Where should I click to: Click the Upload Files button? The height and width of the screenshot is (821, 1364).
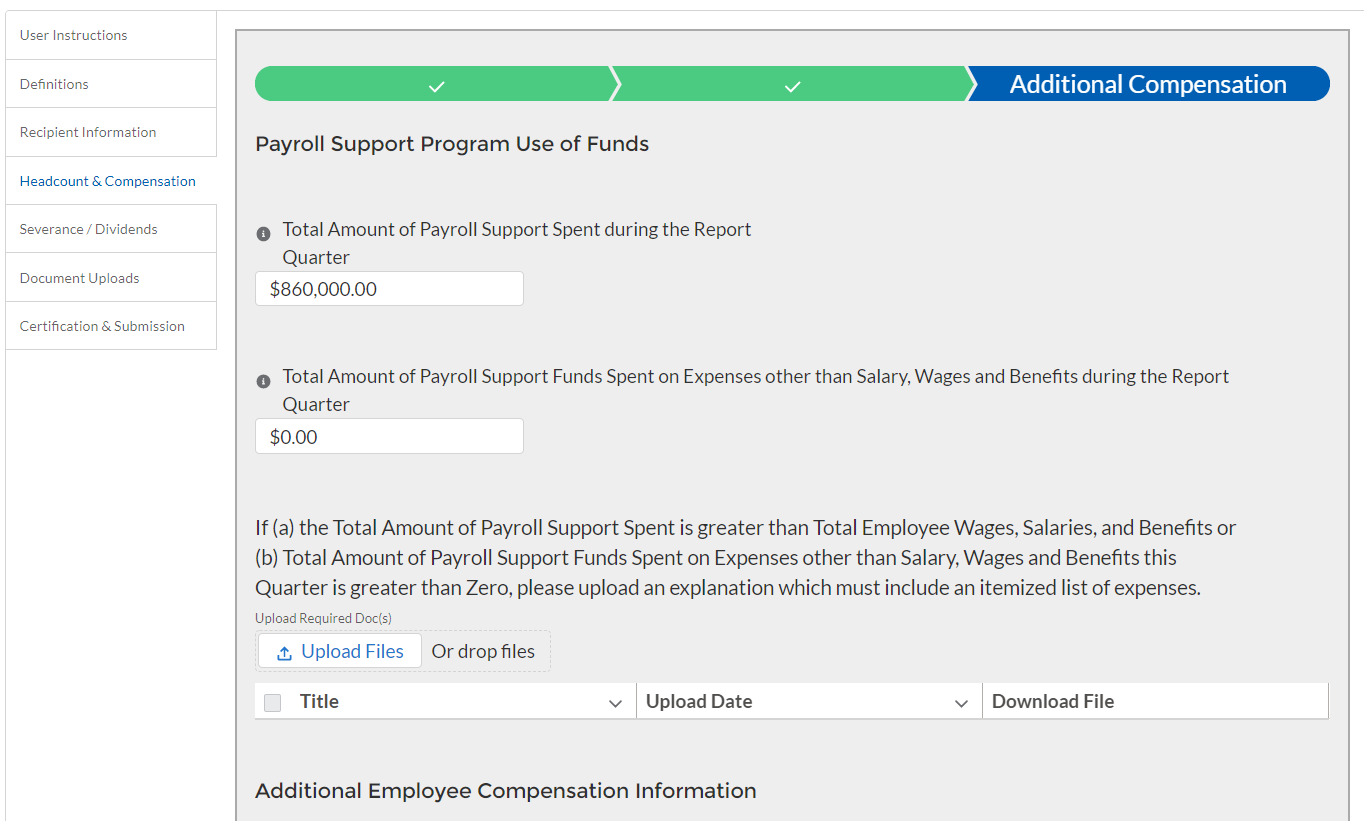tap(340, 651)
